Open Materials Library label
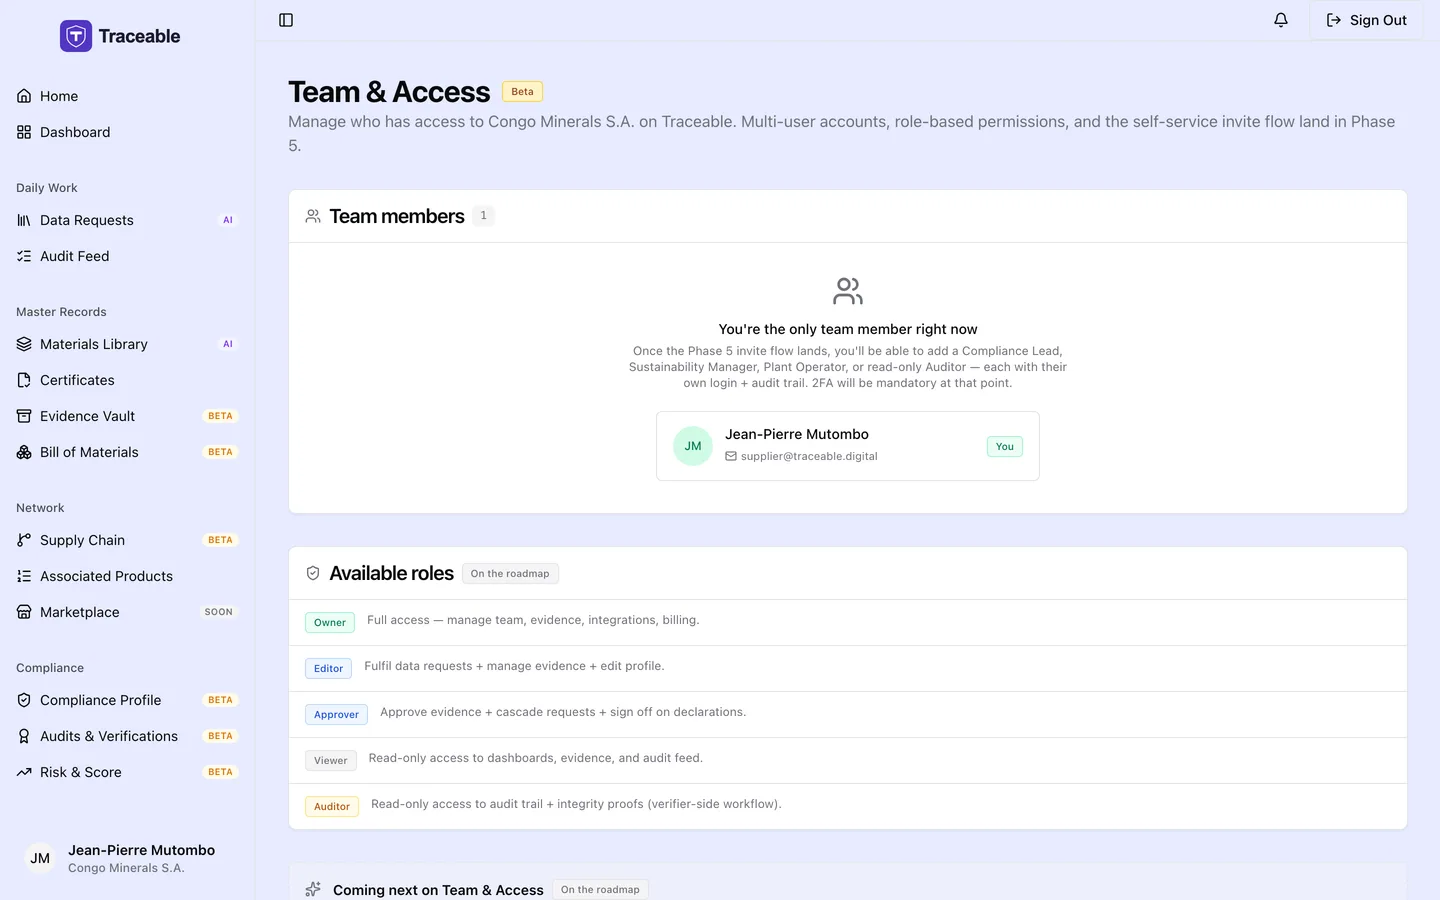 tap(94, 344)
